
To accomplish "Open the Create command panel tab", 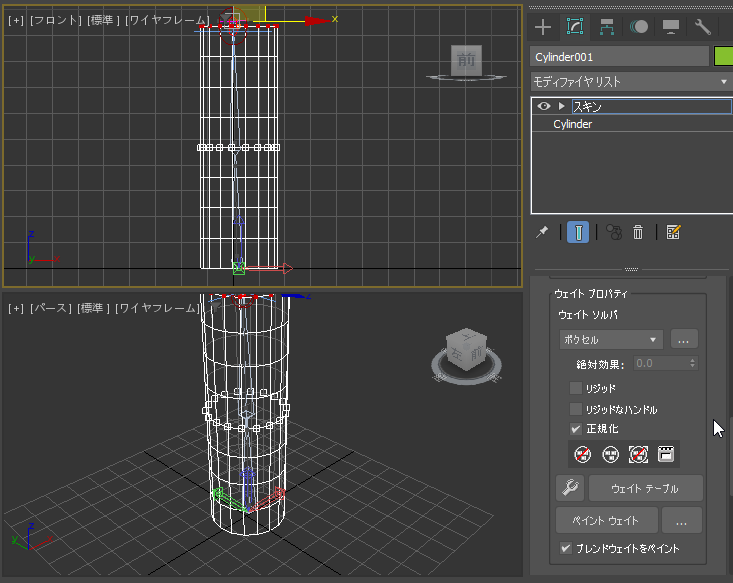I will pos(543,27).
